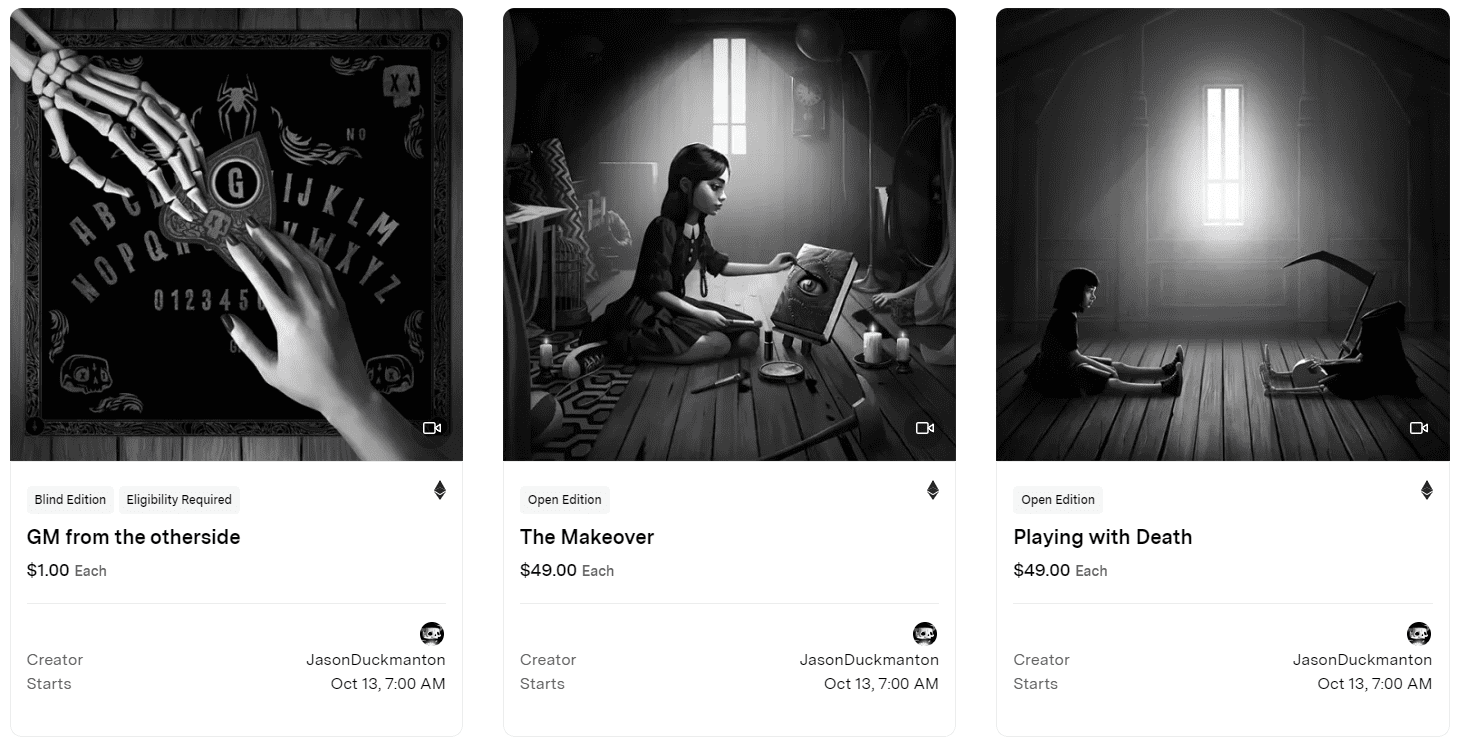Image resolution: width=1460 pixels, height=750 pixels.
Task: Open the GM from the otherside listing
Action: tap(133, 537)
